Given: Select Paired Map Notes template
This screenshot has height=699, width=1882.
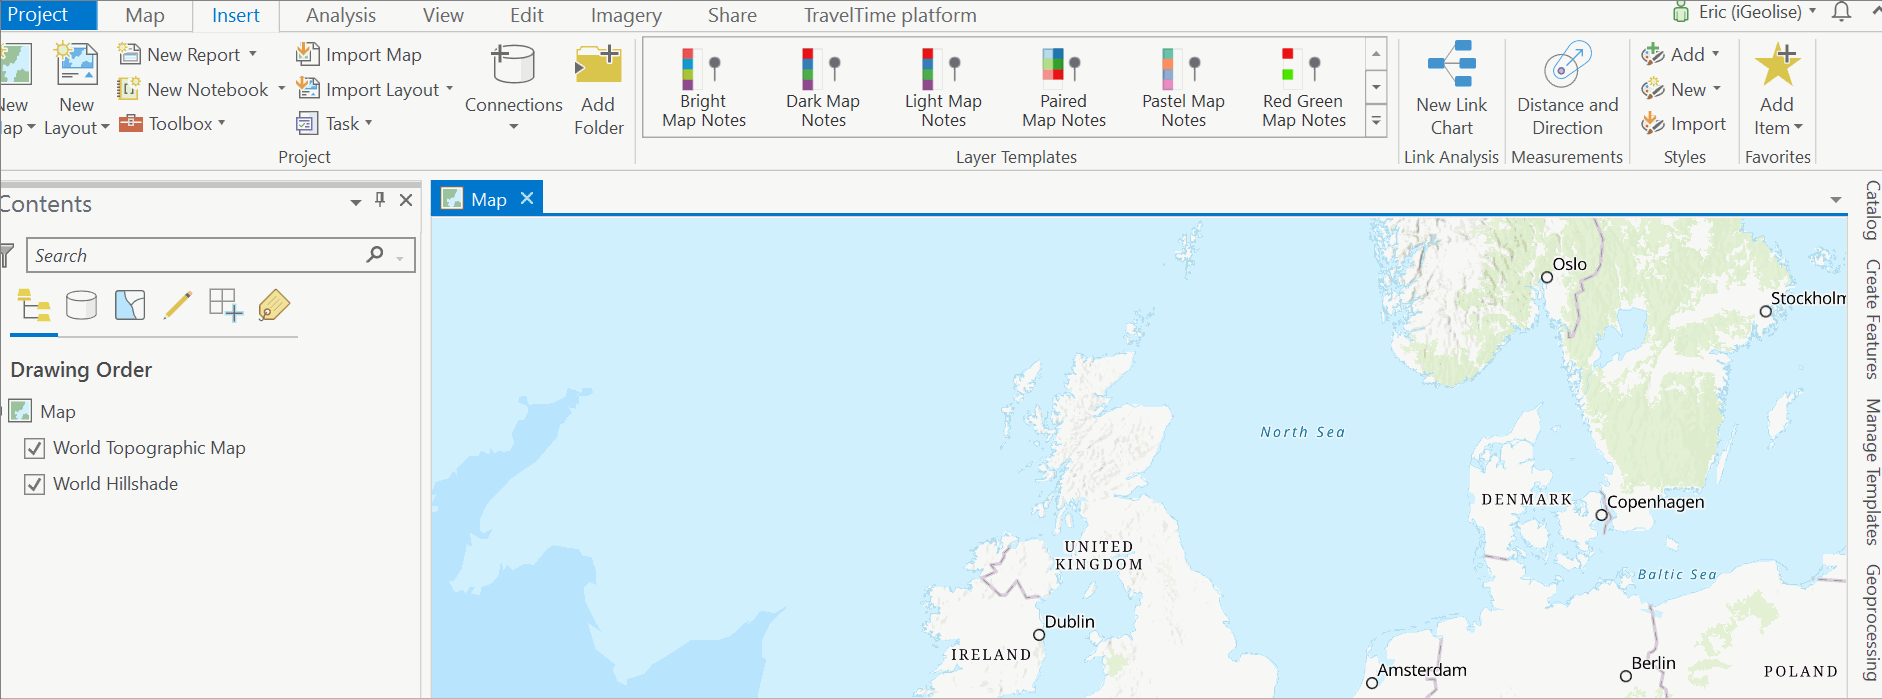Looking at the screenshot, I should coord(1063,89).
